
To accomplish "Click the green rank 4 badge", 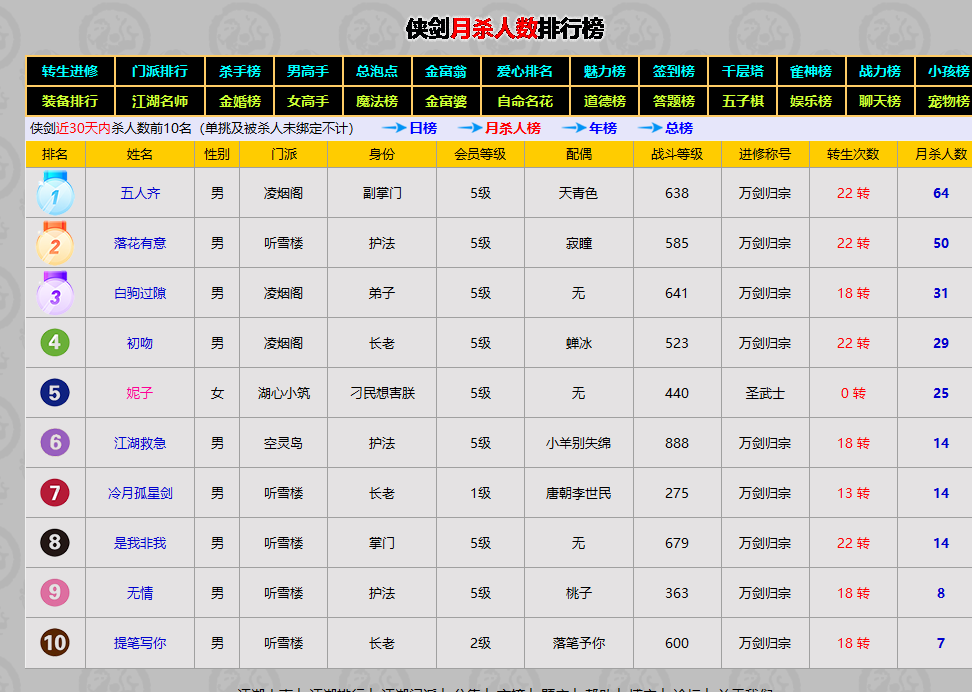I will (x=55, y=342).
